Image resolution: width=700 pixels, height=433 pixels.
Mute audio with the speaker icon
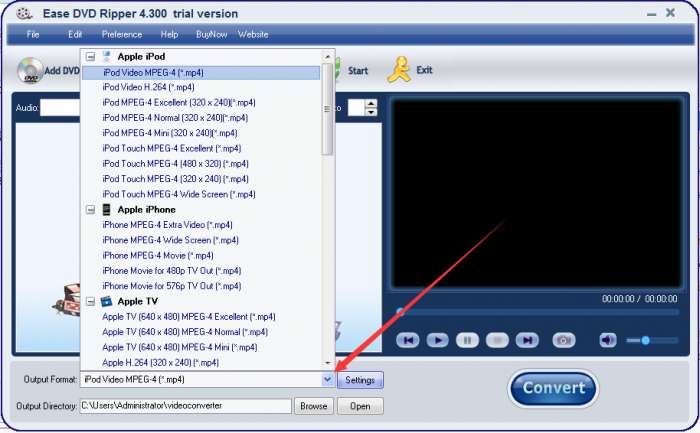608,340
